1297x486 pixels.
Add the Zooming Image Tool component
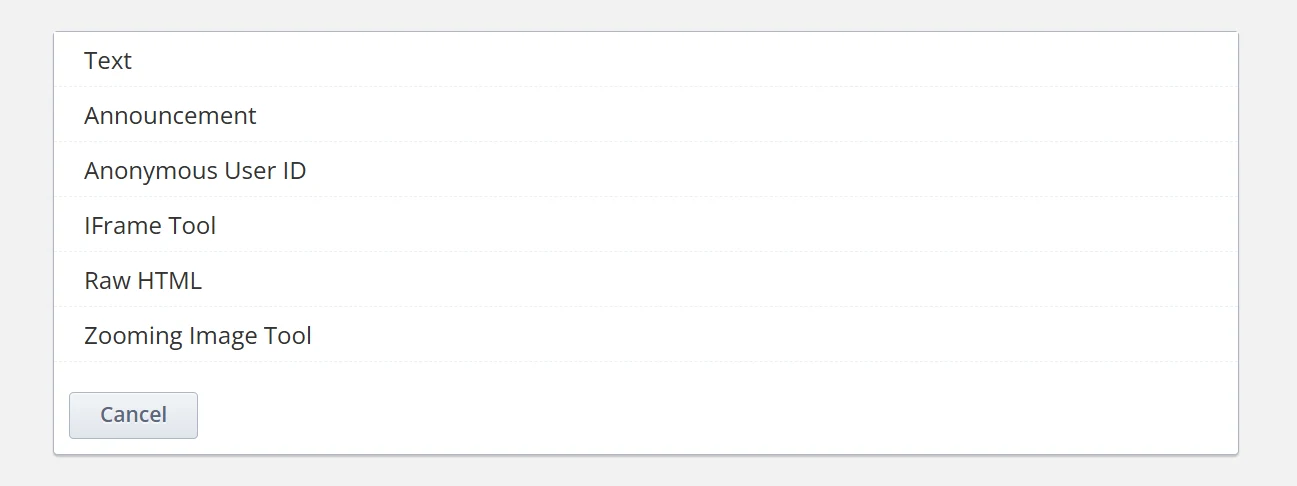[x=646, y=335]
